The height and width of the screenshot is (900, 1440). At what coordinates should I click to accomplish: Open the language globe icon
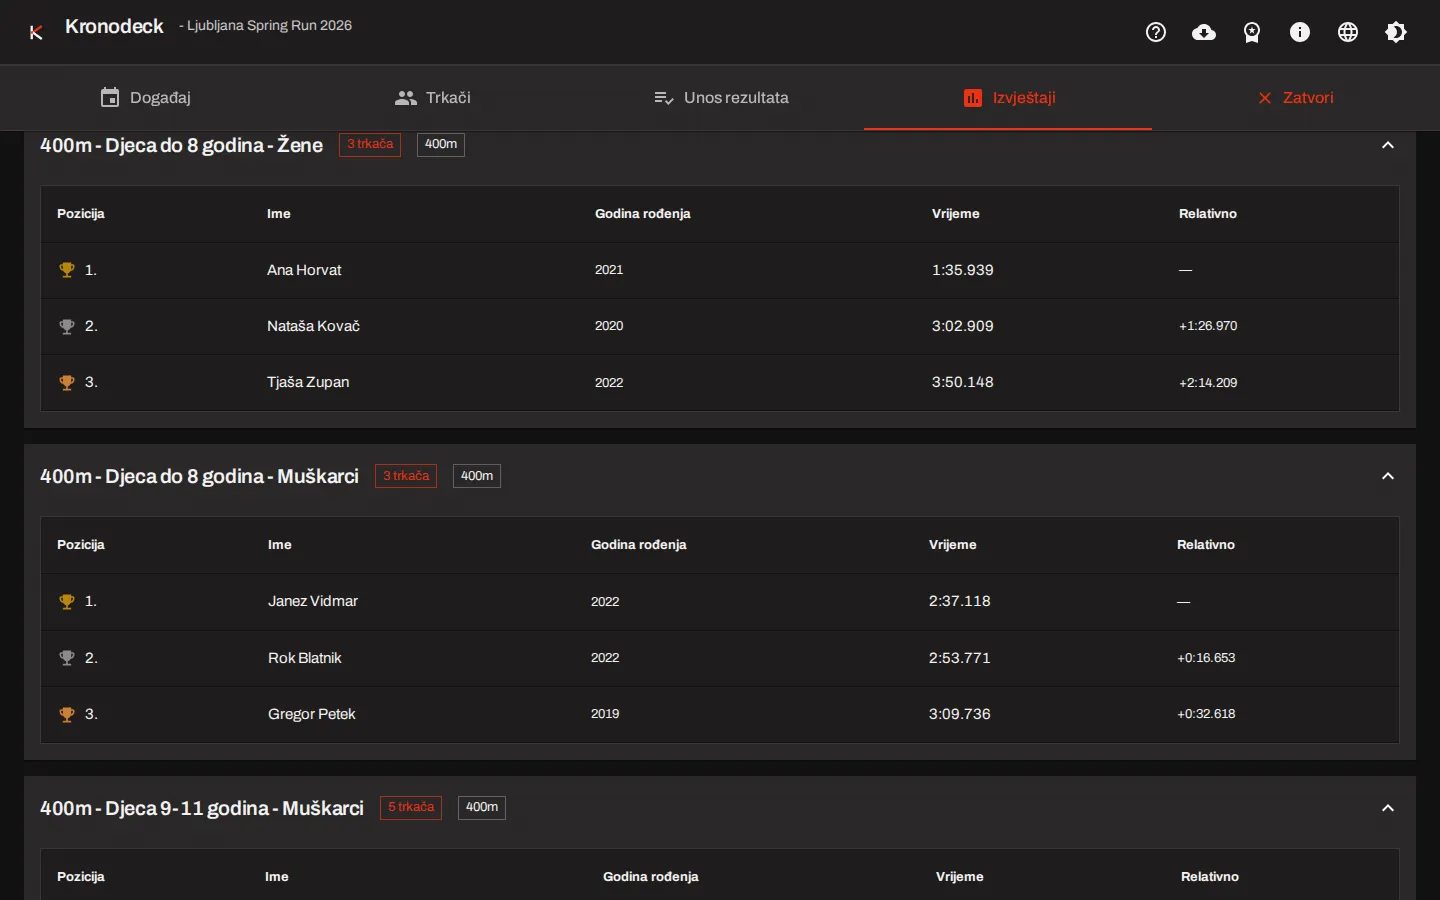pos(1348,32)
